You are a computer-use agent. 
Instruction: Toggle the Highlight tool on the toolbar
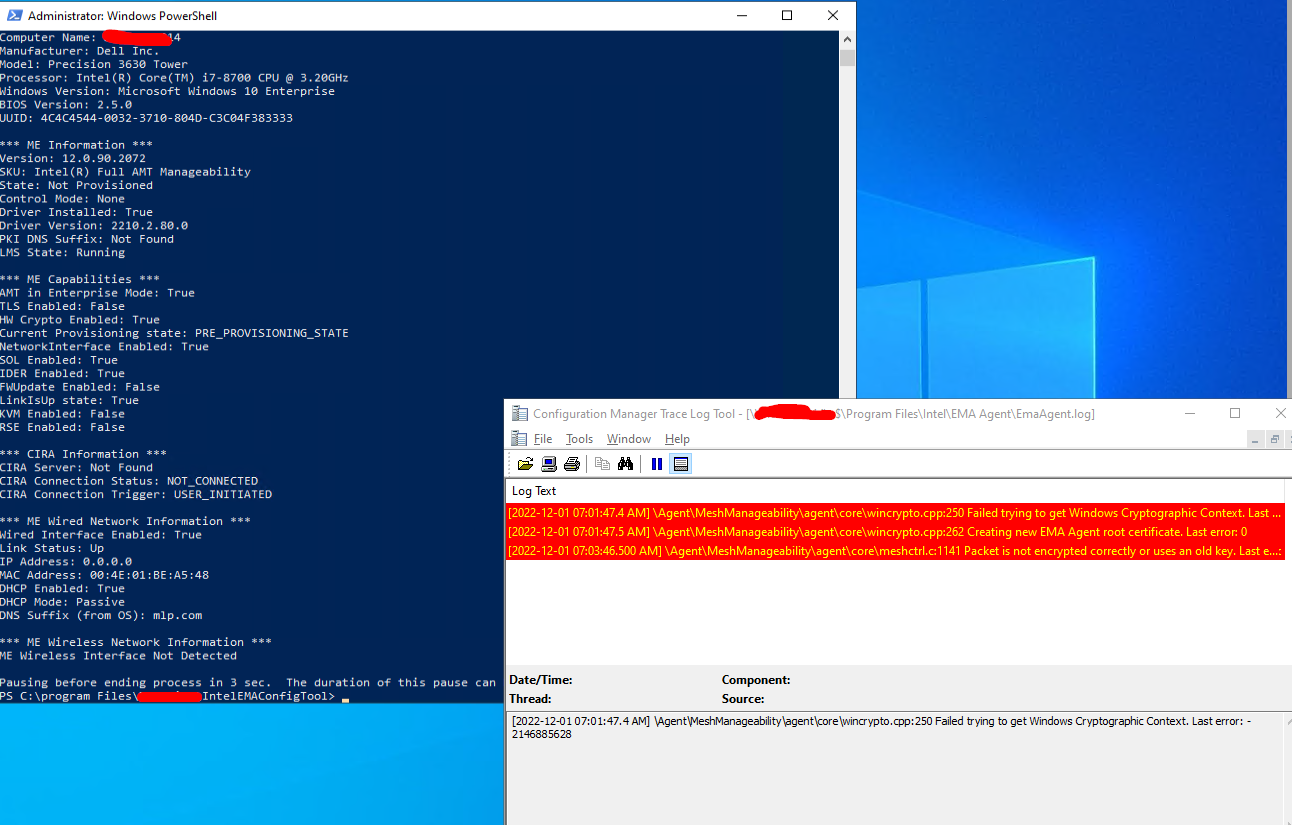(x=680, y=463)
